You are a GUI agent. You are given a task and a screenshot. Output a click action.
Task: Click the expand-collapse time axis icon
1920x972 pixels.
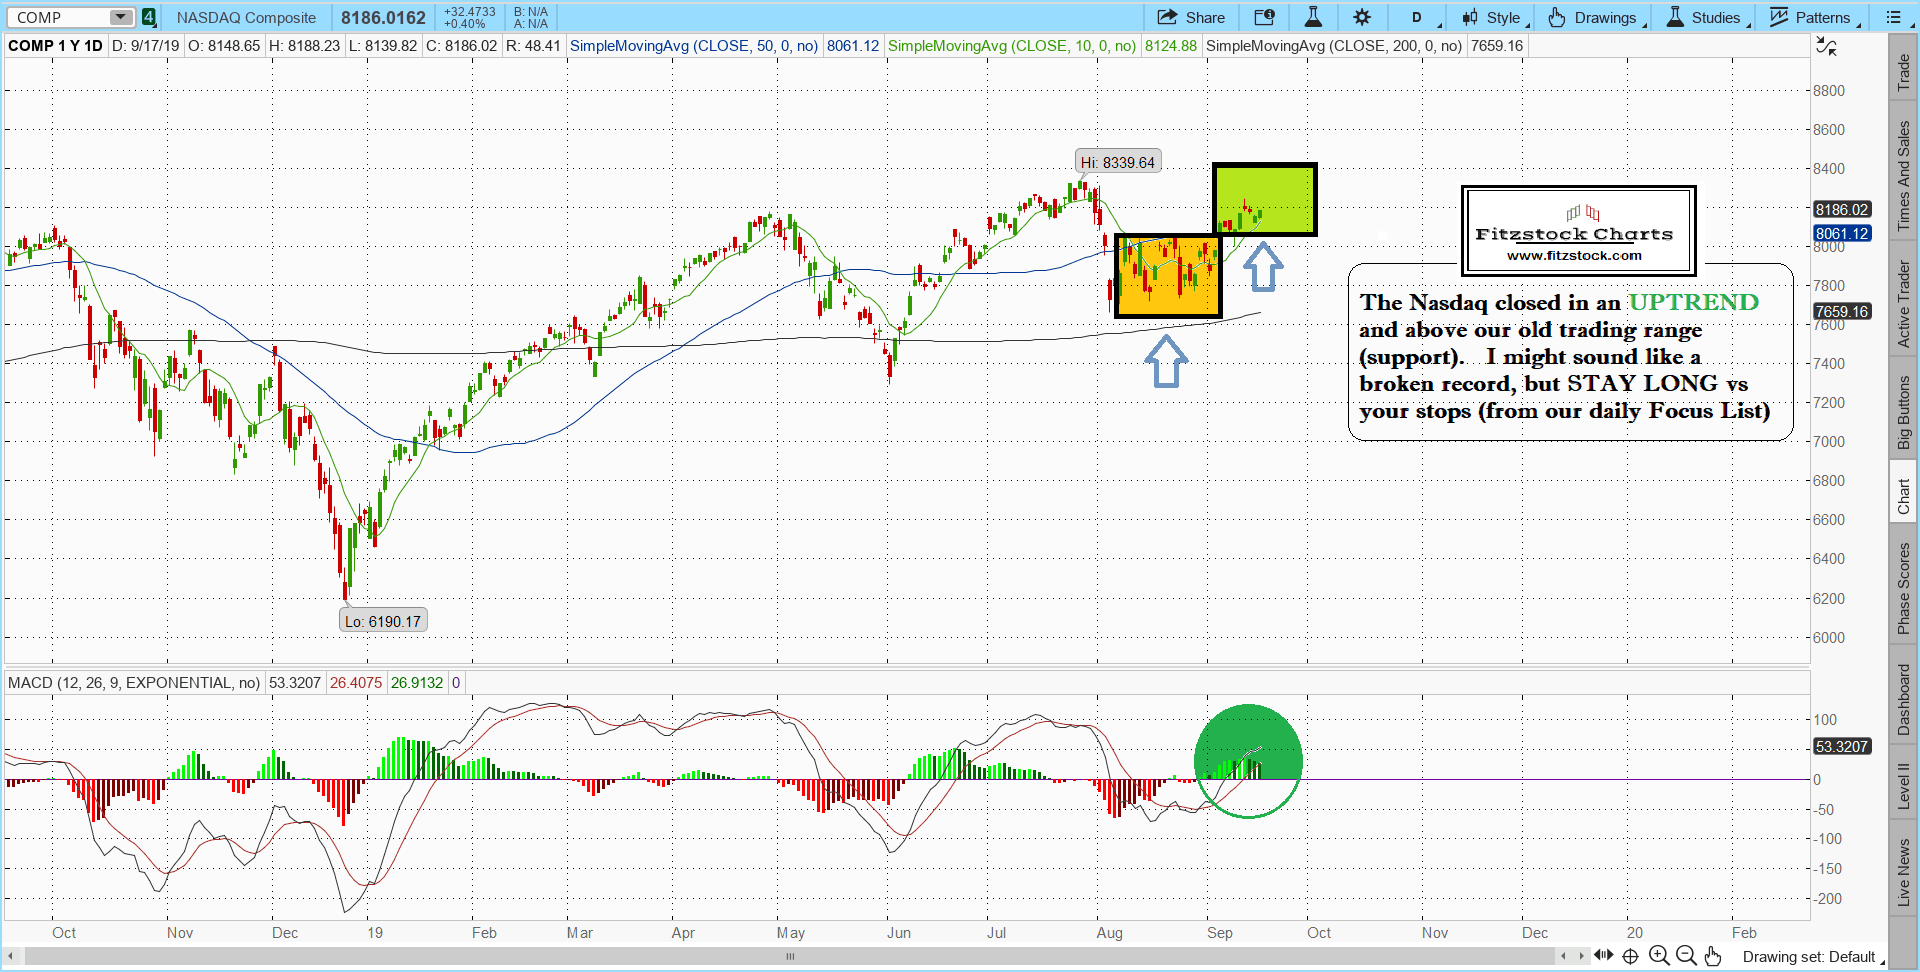tap(1603, 956)
